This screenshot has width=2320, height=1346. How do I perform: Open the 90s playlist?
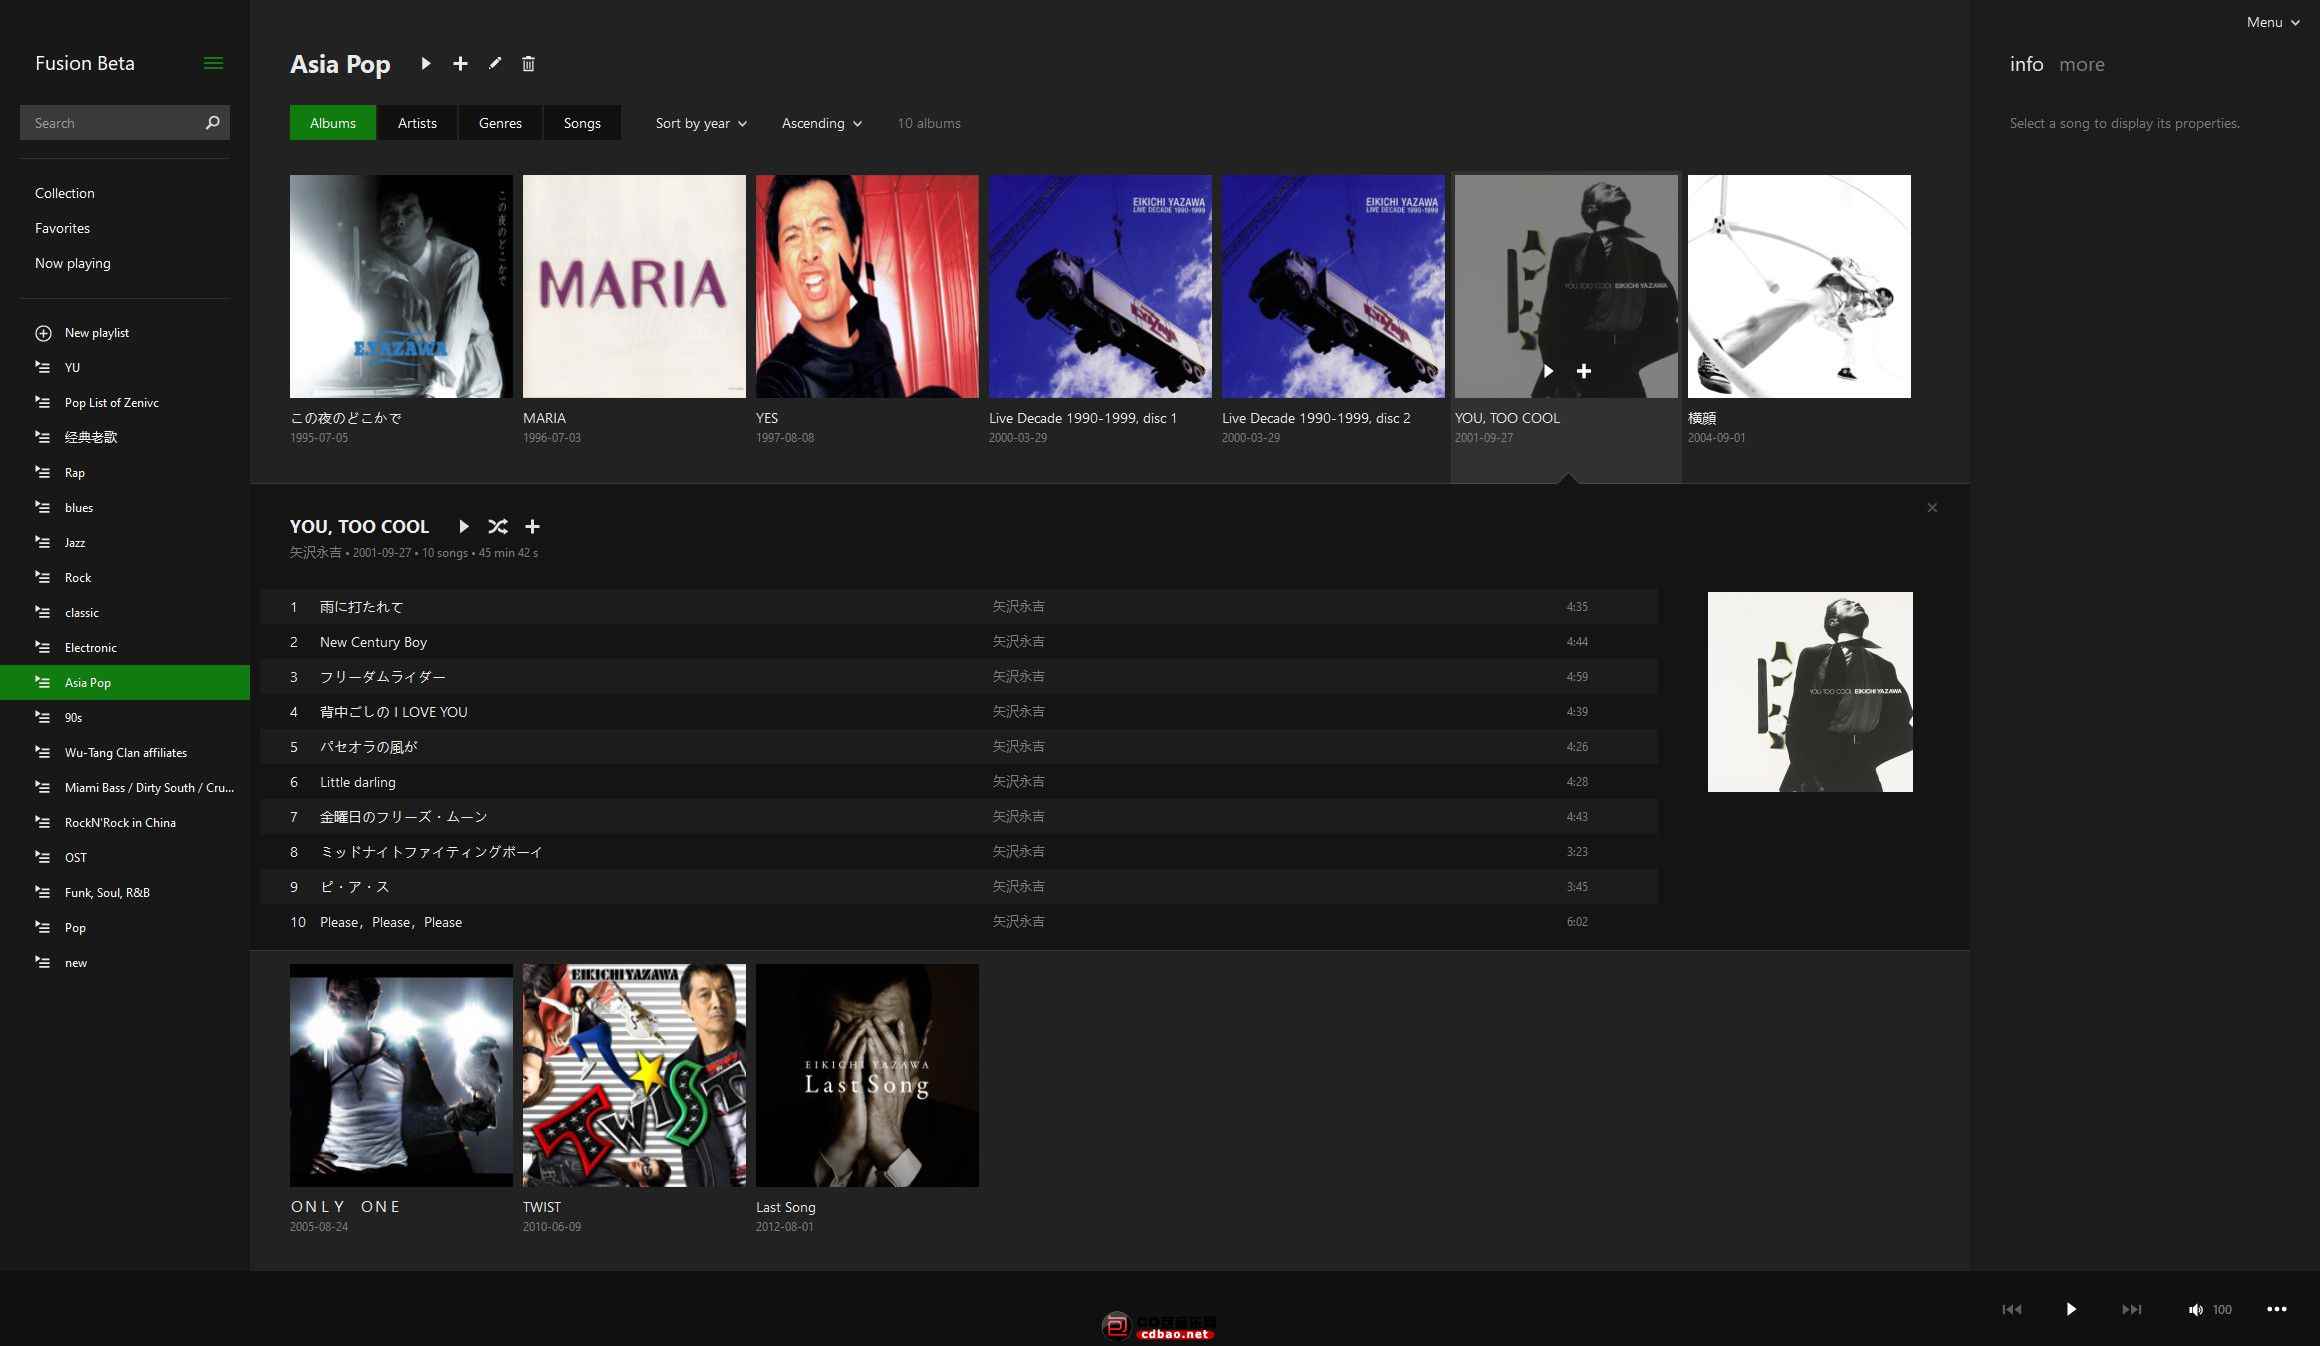point(125,718)
